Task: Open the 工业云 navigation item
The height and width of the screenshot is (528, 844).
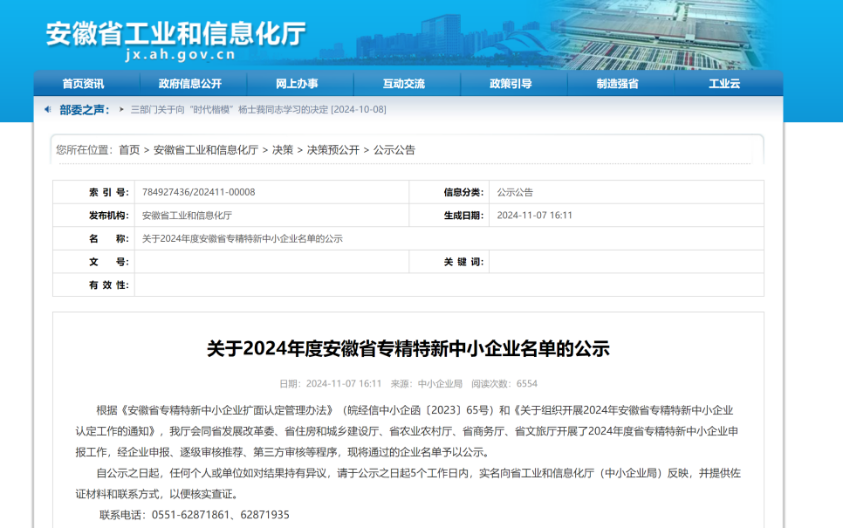Action: [x=724, y=84]
